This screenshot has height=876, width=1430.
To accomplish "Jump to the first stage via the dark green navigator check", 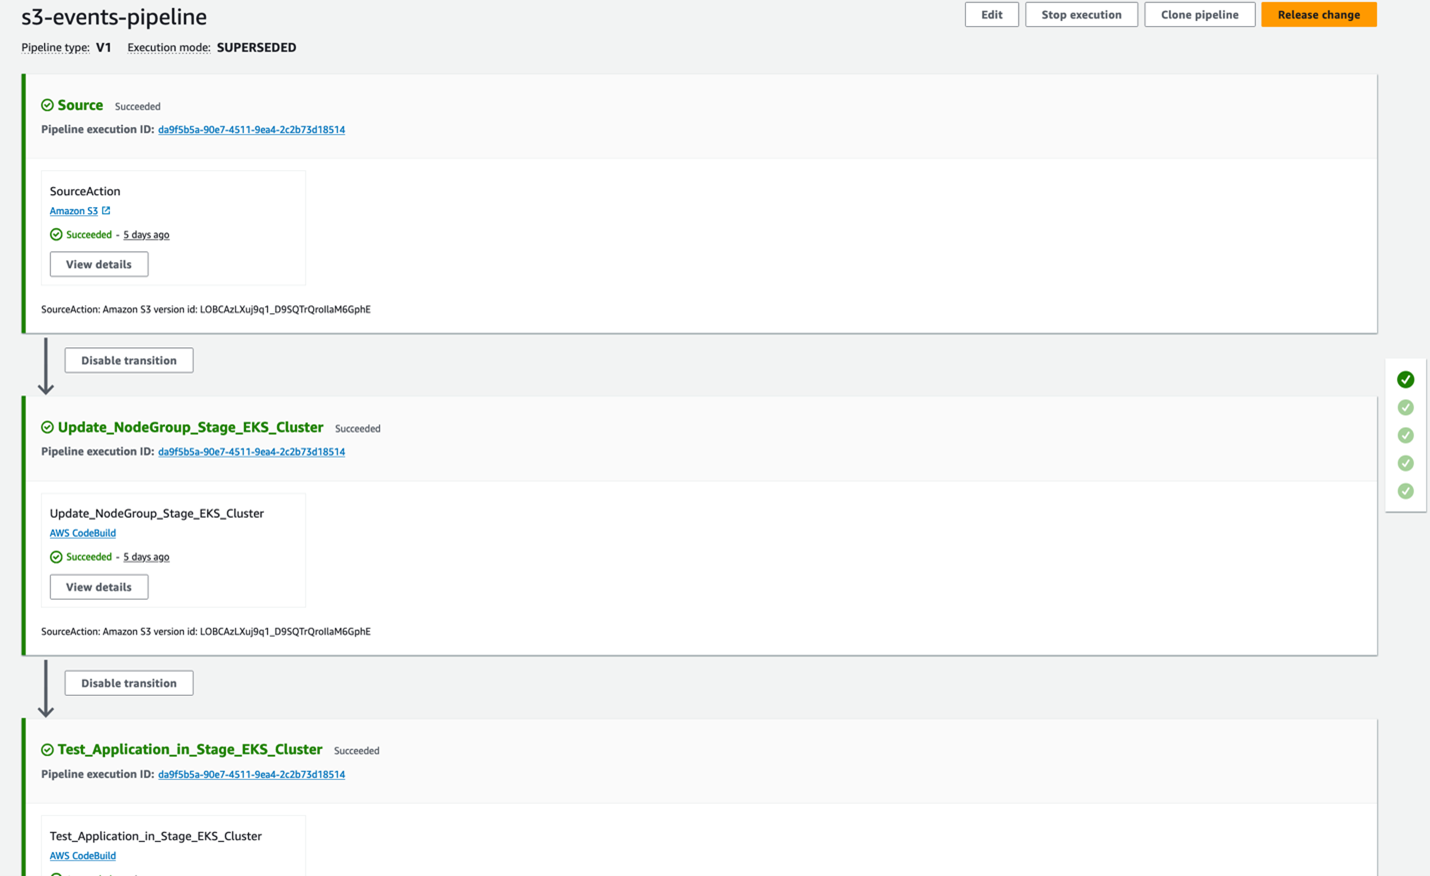I will click(x=1405, y=379).
